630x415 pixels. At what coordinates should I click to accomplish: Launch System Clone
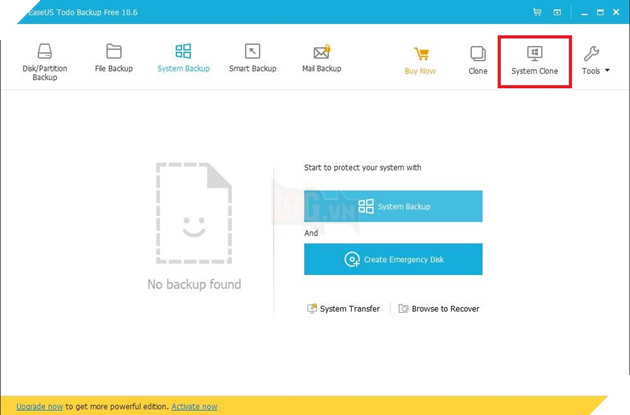pyautogui.click(x=534, y=60)
